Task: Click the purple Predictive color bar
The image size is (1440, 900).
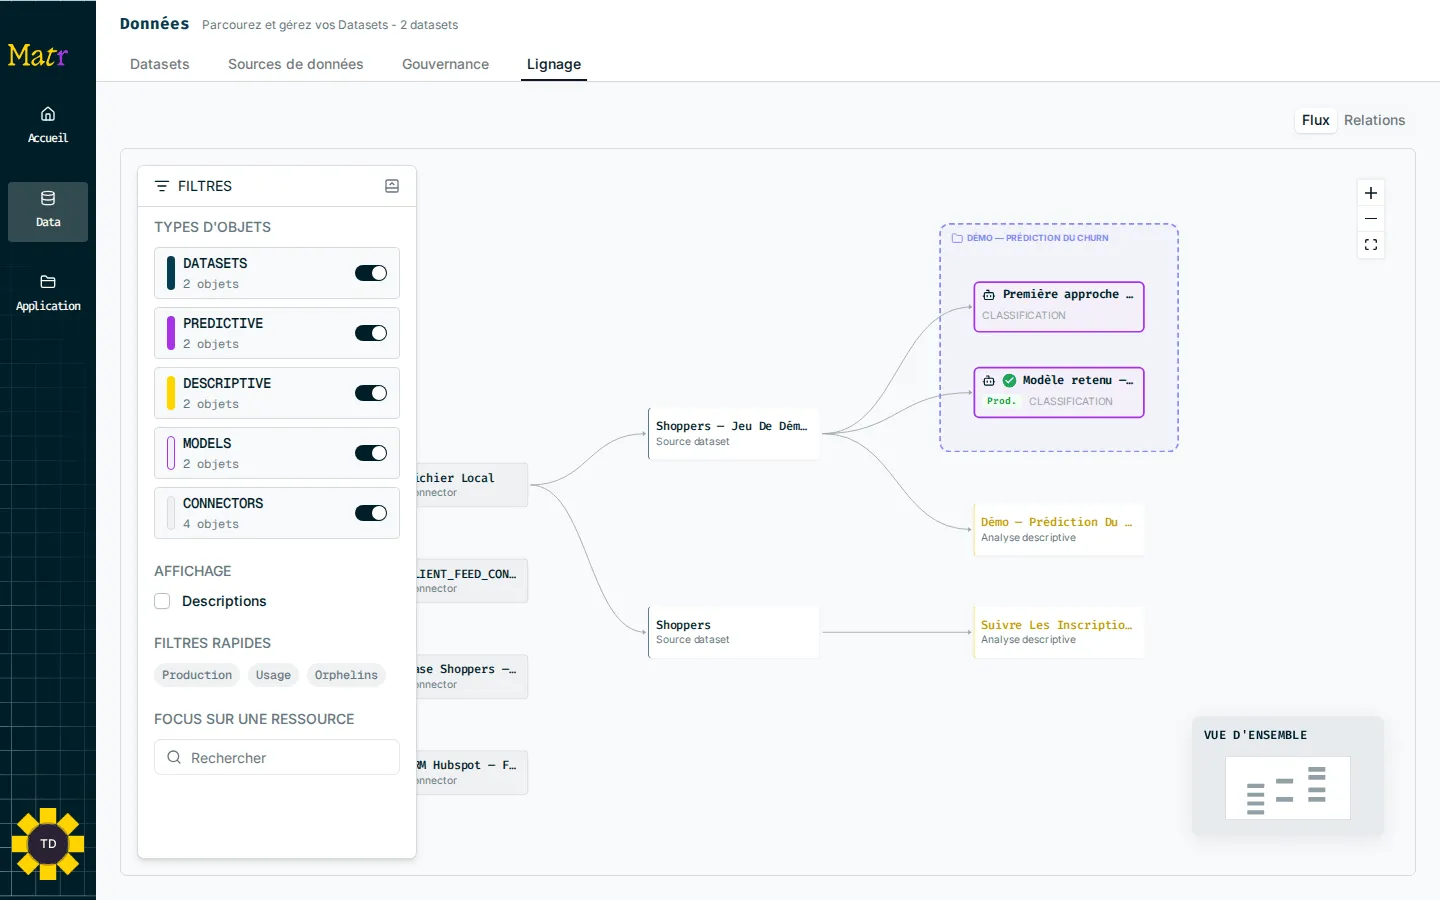Action: click(x=171, y=333)
